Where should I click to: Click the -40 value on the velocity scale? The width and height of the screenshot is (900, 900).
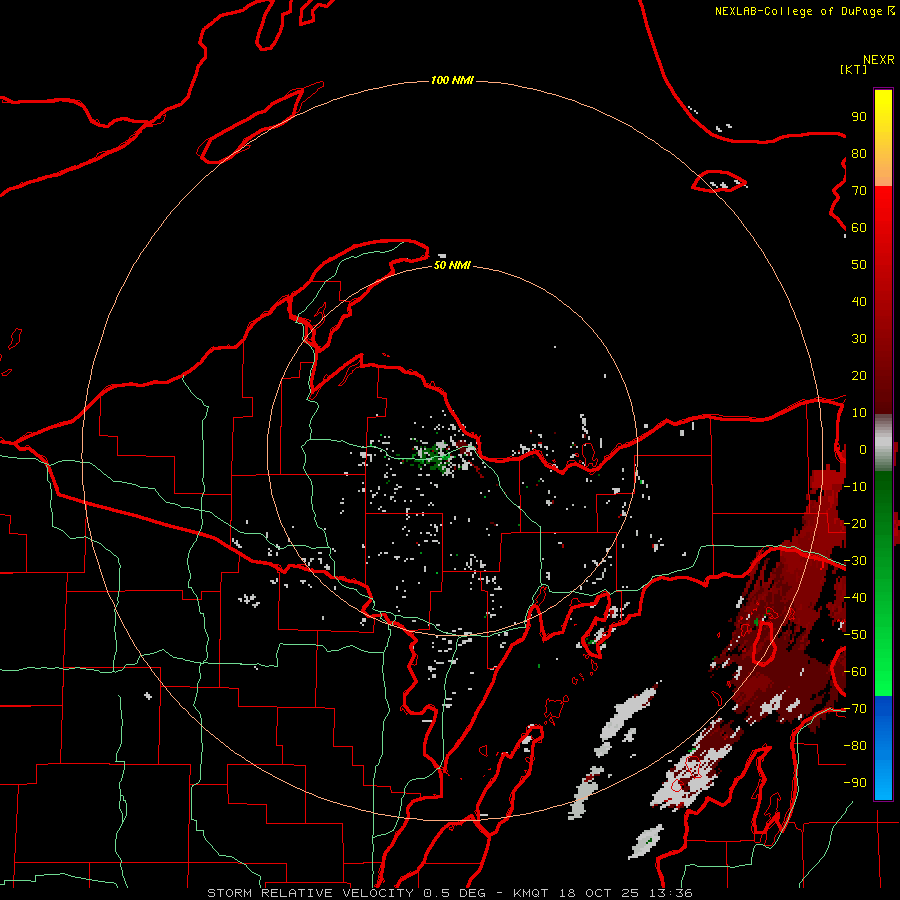pyautogui.click(x=855, y=598)
